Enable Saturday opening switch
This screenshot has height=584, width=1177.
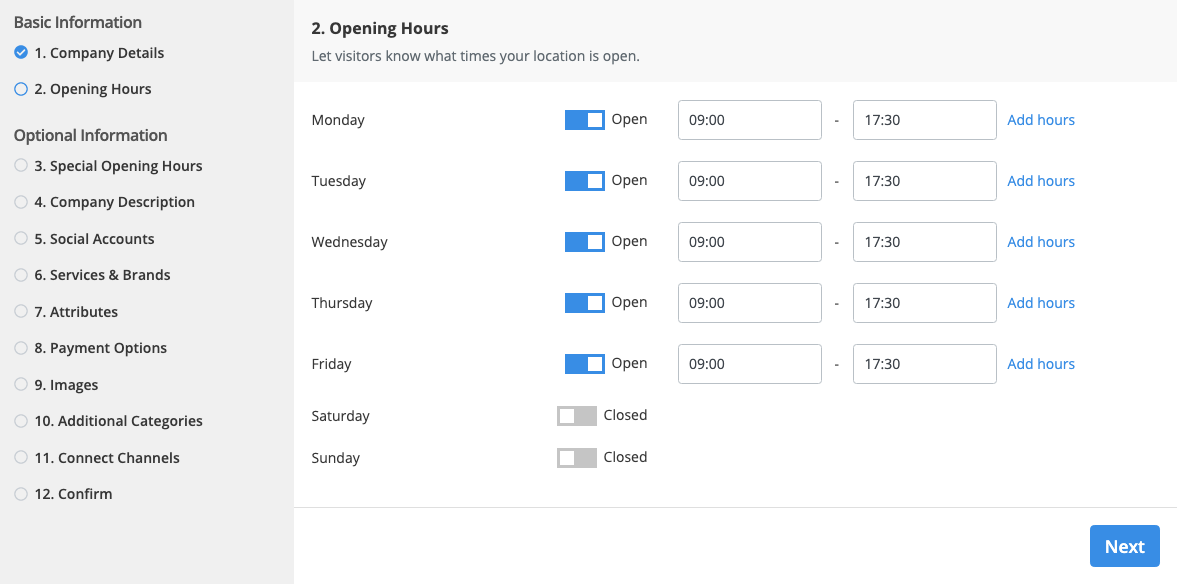576,416
